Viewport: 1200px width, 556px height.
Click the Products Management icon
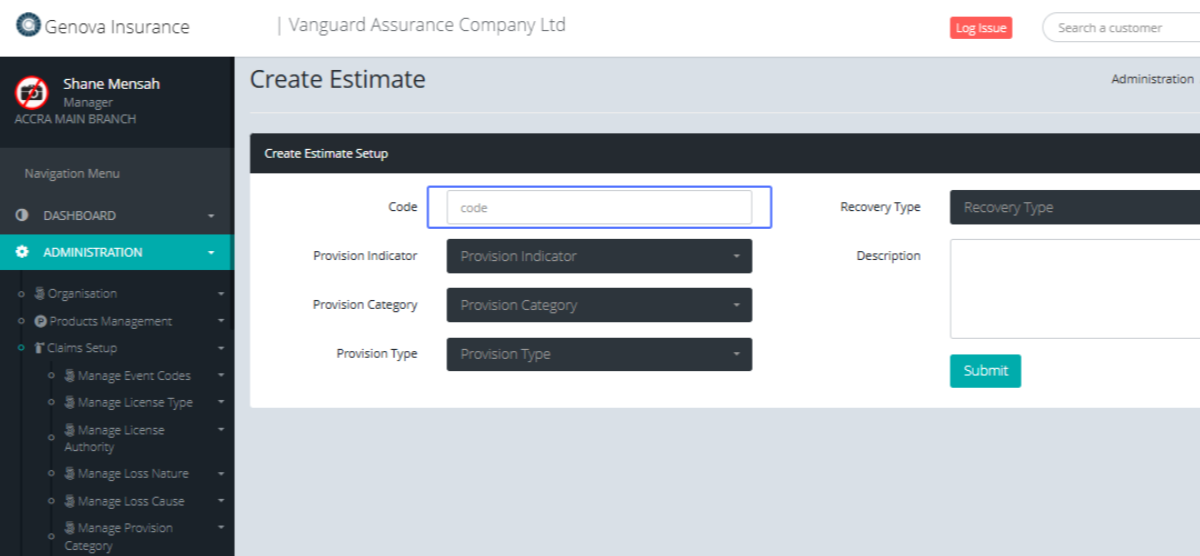pos(41,322)
